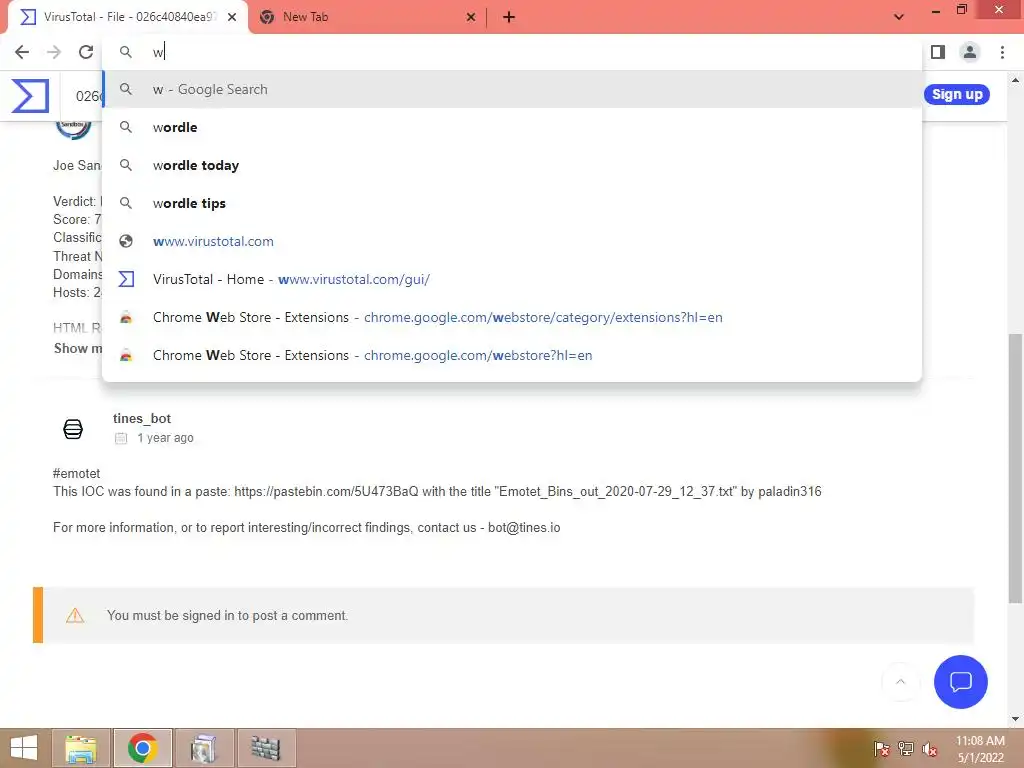
Task: Go back with the browser back arrow
Action: coord(22,52)
